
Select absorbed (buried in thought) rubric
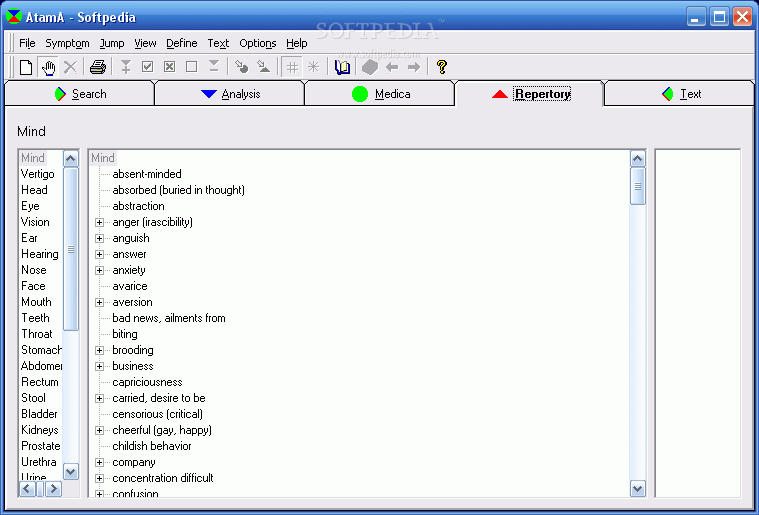pyautogui.click(x=179, y=190)
